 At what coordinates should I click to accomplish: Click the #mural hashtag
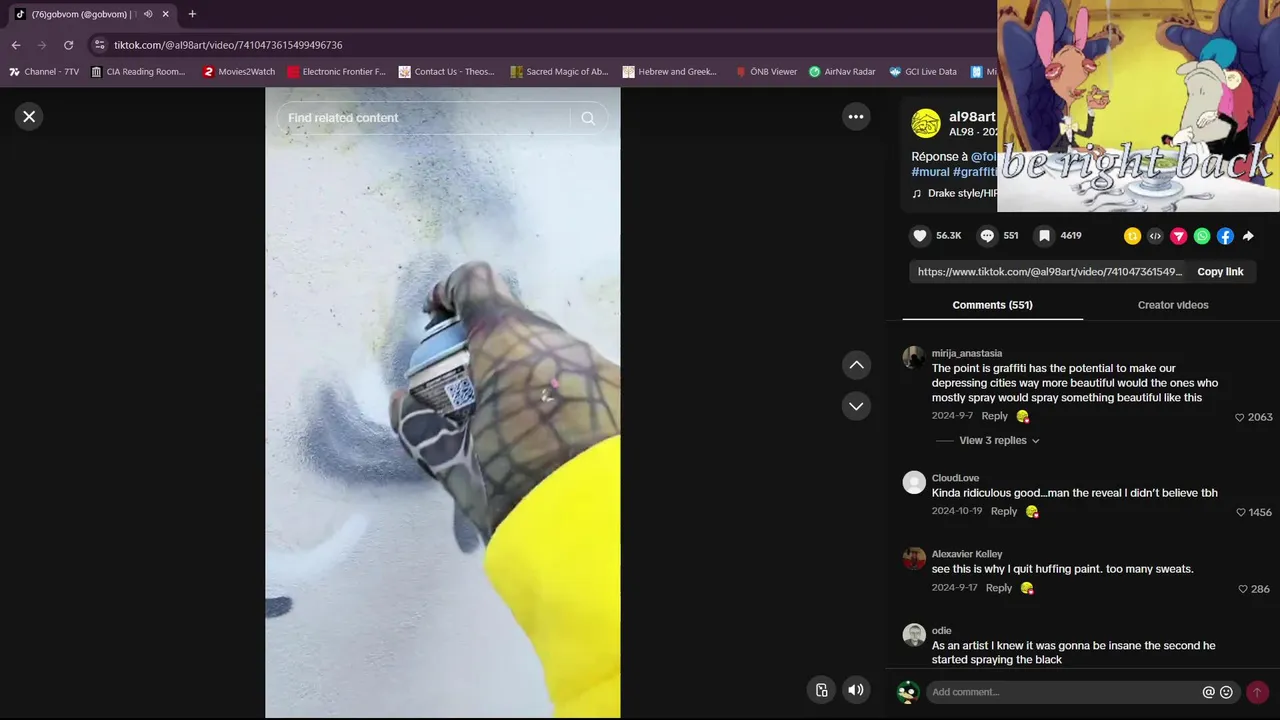[x=930, y=172]
